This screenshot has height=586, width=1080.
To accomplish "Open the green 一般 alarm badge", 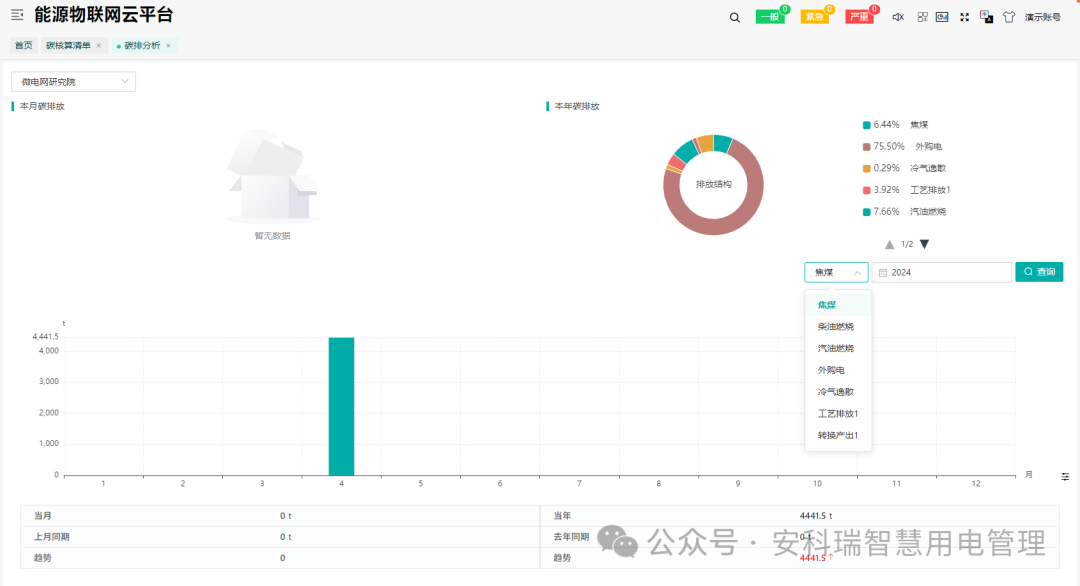I will (770, 17).
